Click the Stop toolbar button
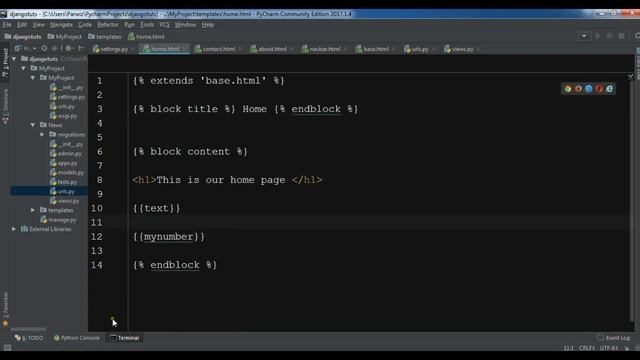Viewport: 640px width, 360px height. click(x=622, y=36)
